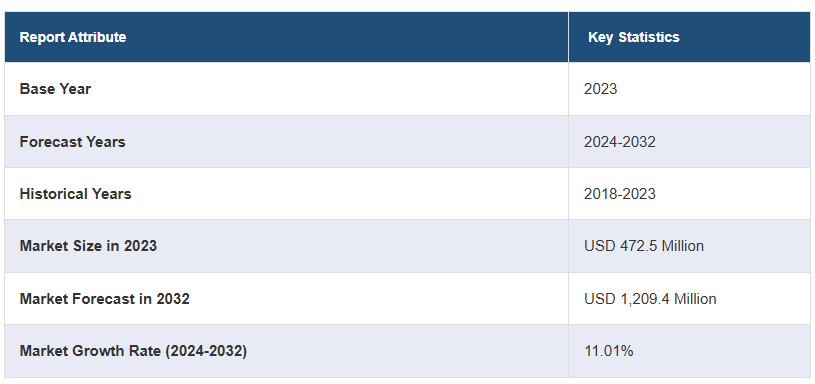Click the USD 1,209.4 Million value
The height and width of the screenshot is (384, 815).
pos(650,299)
